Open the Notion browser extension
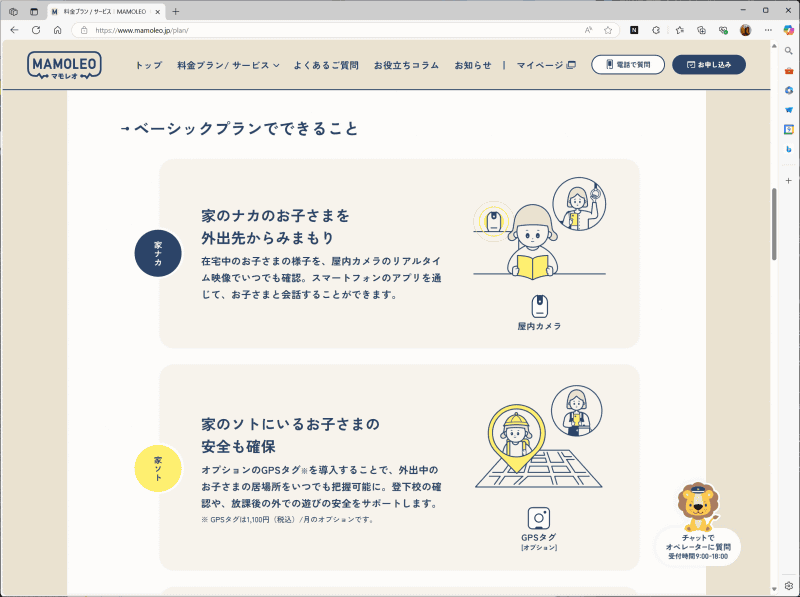 (633, 30)
